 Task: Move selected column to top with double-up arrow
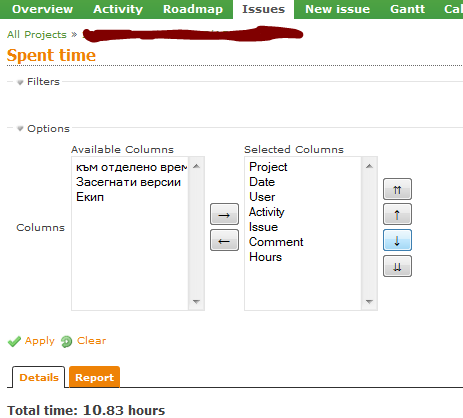(x=397, y=189)
